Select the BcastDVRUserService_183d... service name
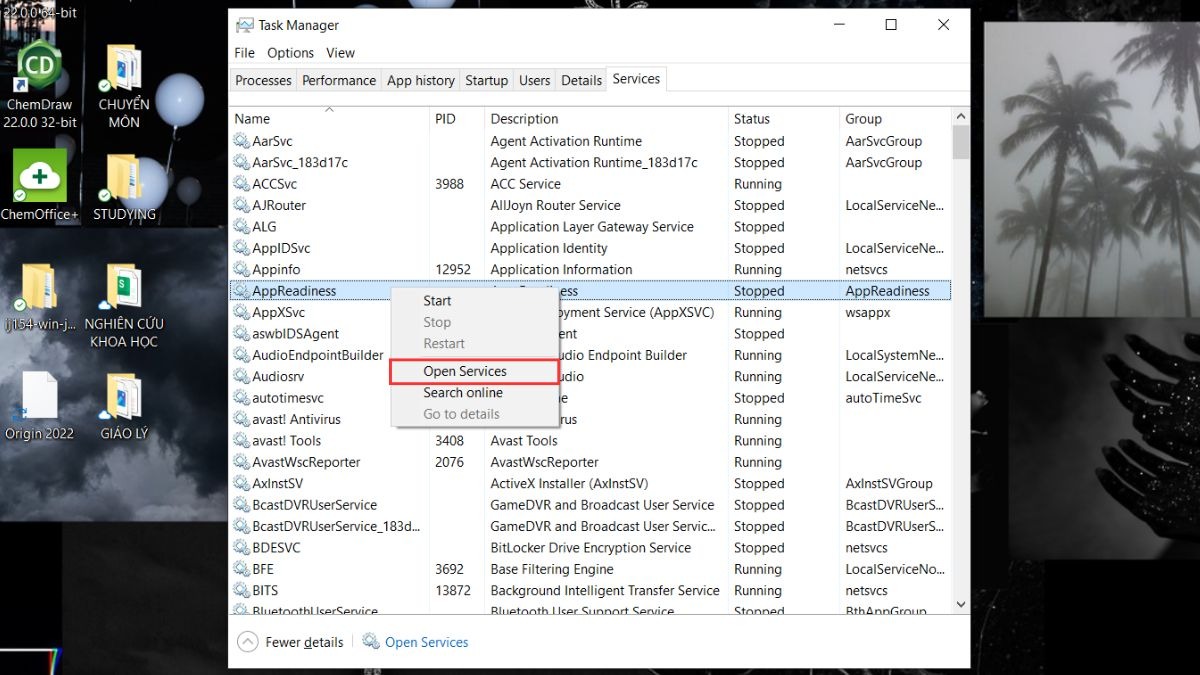Screen dimensions: 1200x675 point(336,526)
